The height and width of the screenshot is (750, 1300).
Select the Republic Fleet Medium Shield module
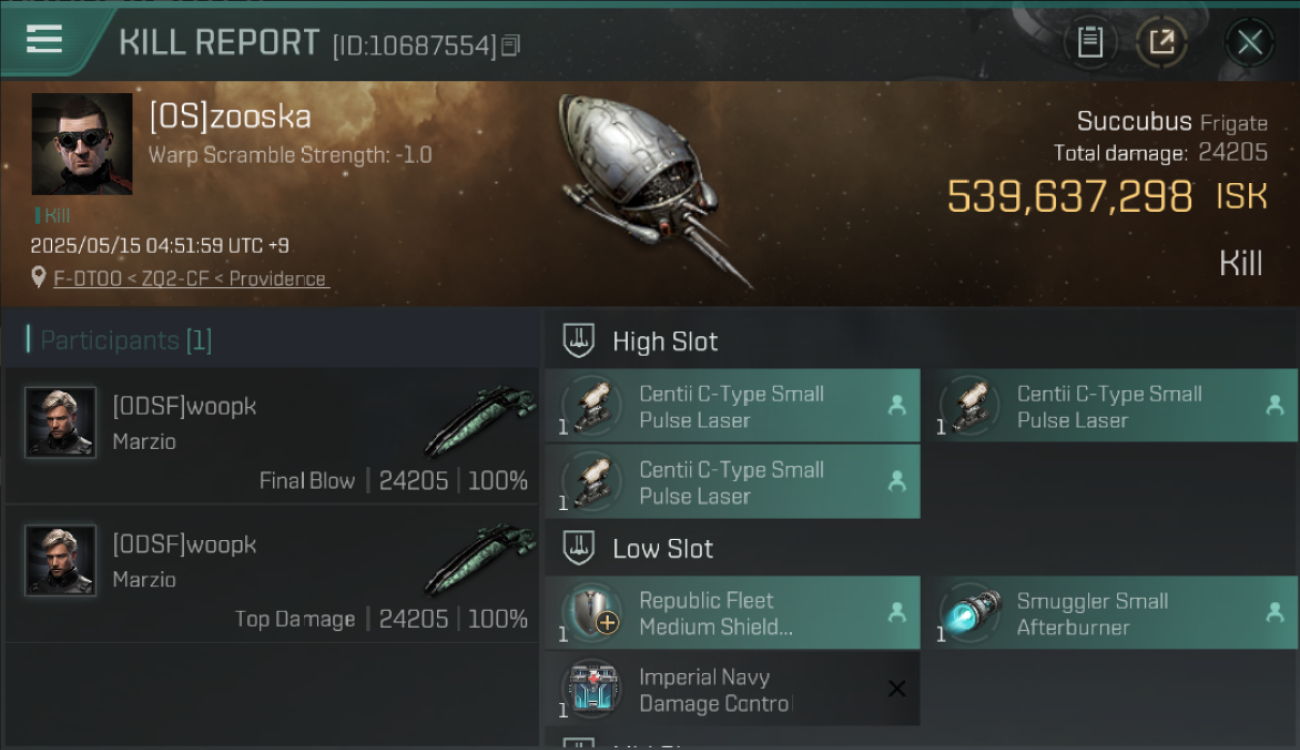pos(732,613)
